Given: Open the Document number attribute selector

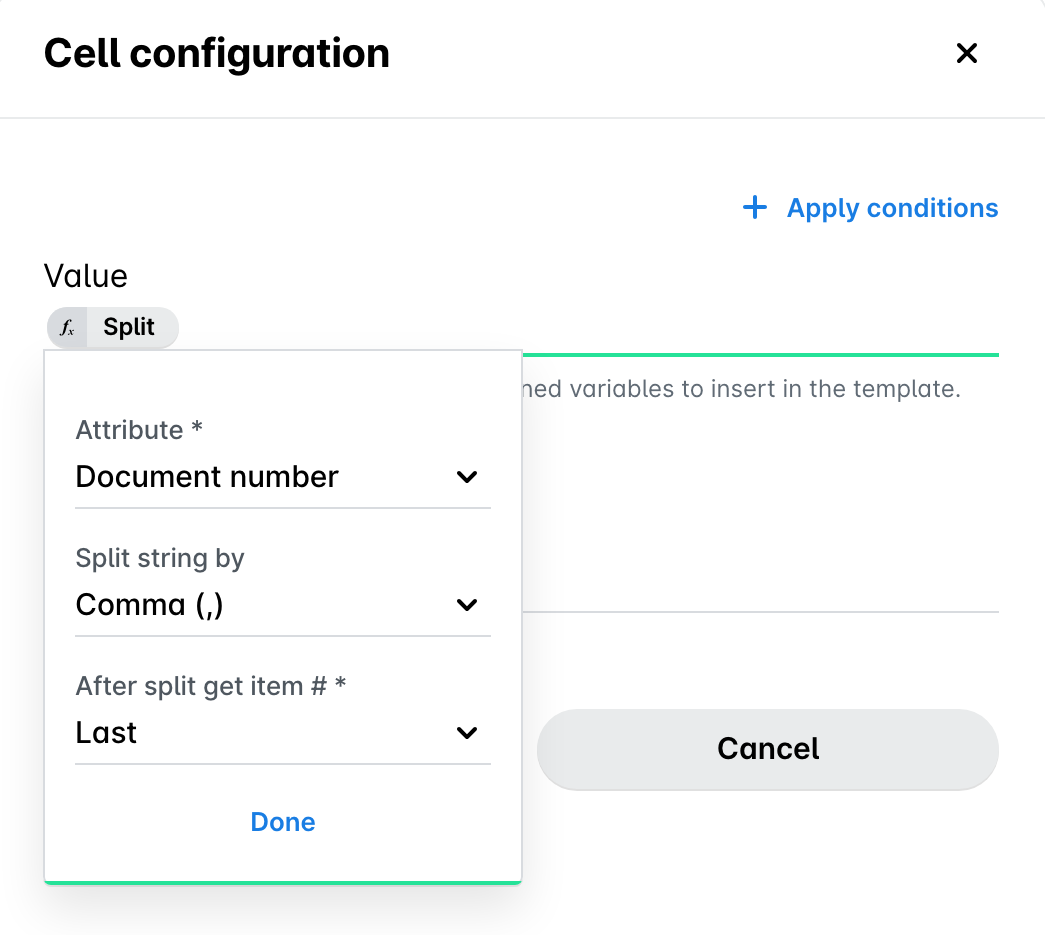Looking at the screenshot, I should (283, 477).
